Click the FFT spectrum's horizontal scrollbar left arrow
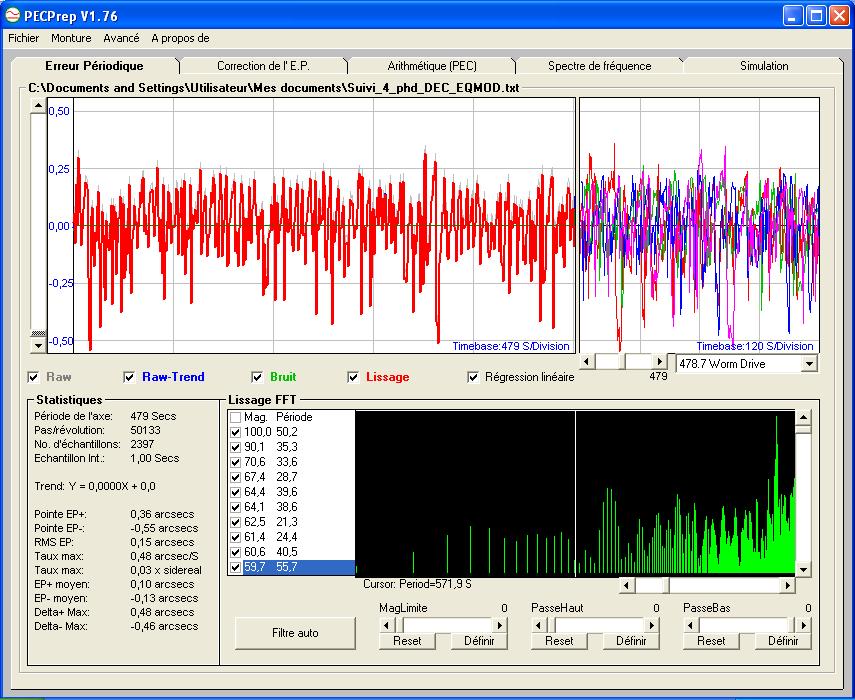 [627, 585]
